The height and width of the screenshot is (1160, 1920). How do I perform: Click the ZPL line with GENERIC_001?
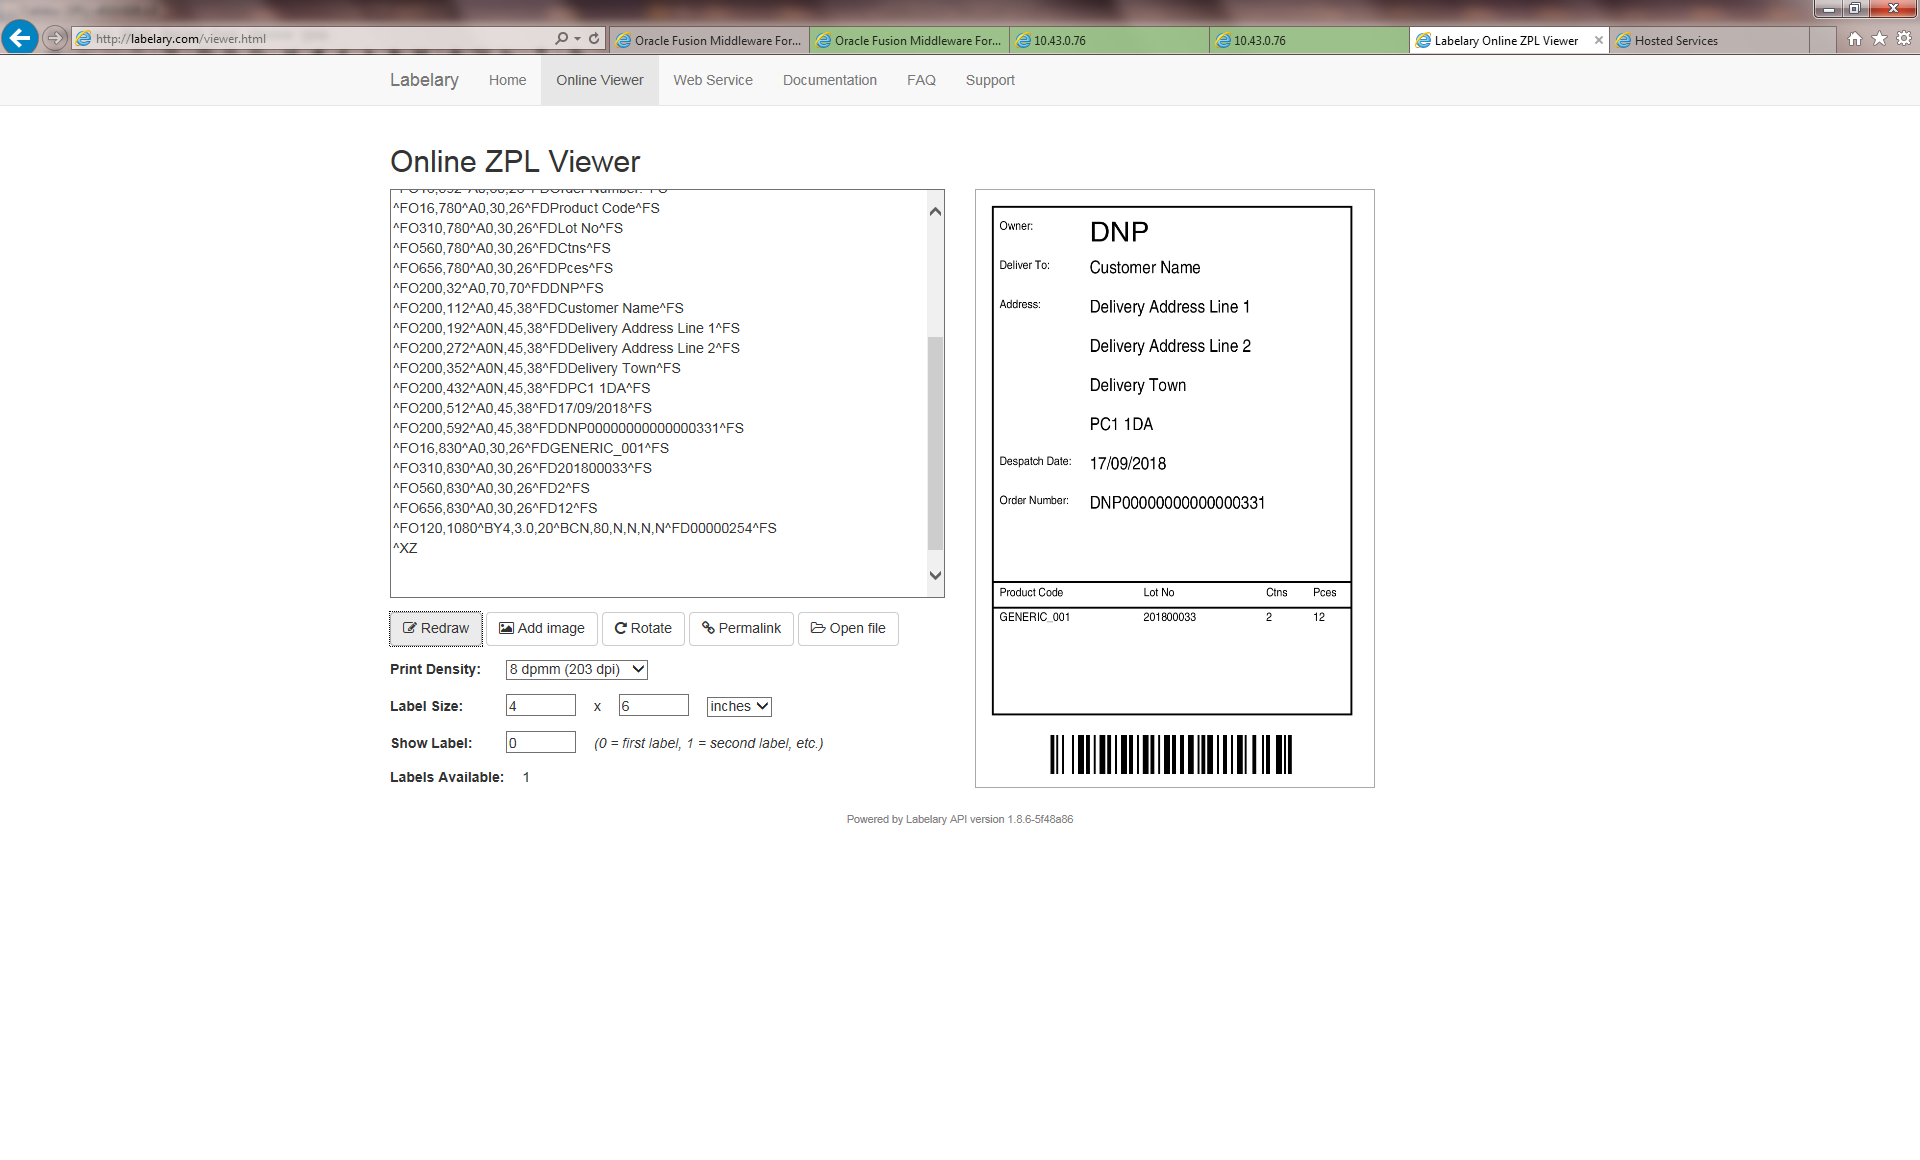point(531,448)
